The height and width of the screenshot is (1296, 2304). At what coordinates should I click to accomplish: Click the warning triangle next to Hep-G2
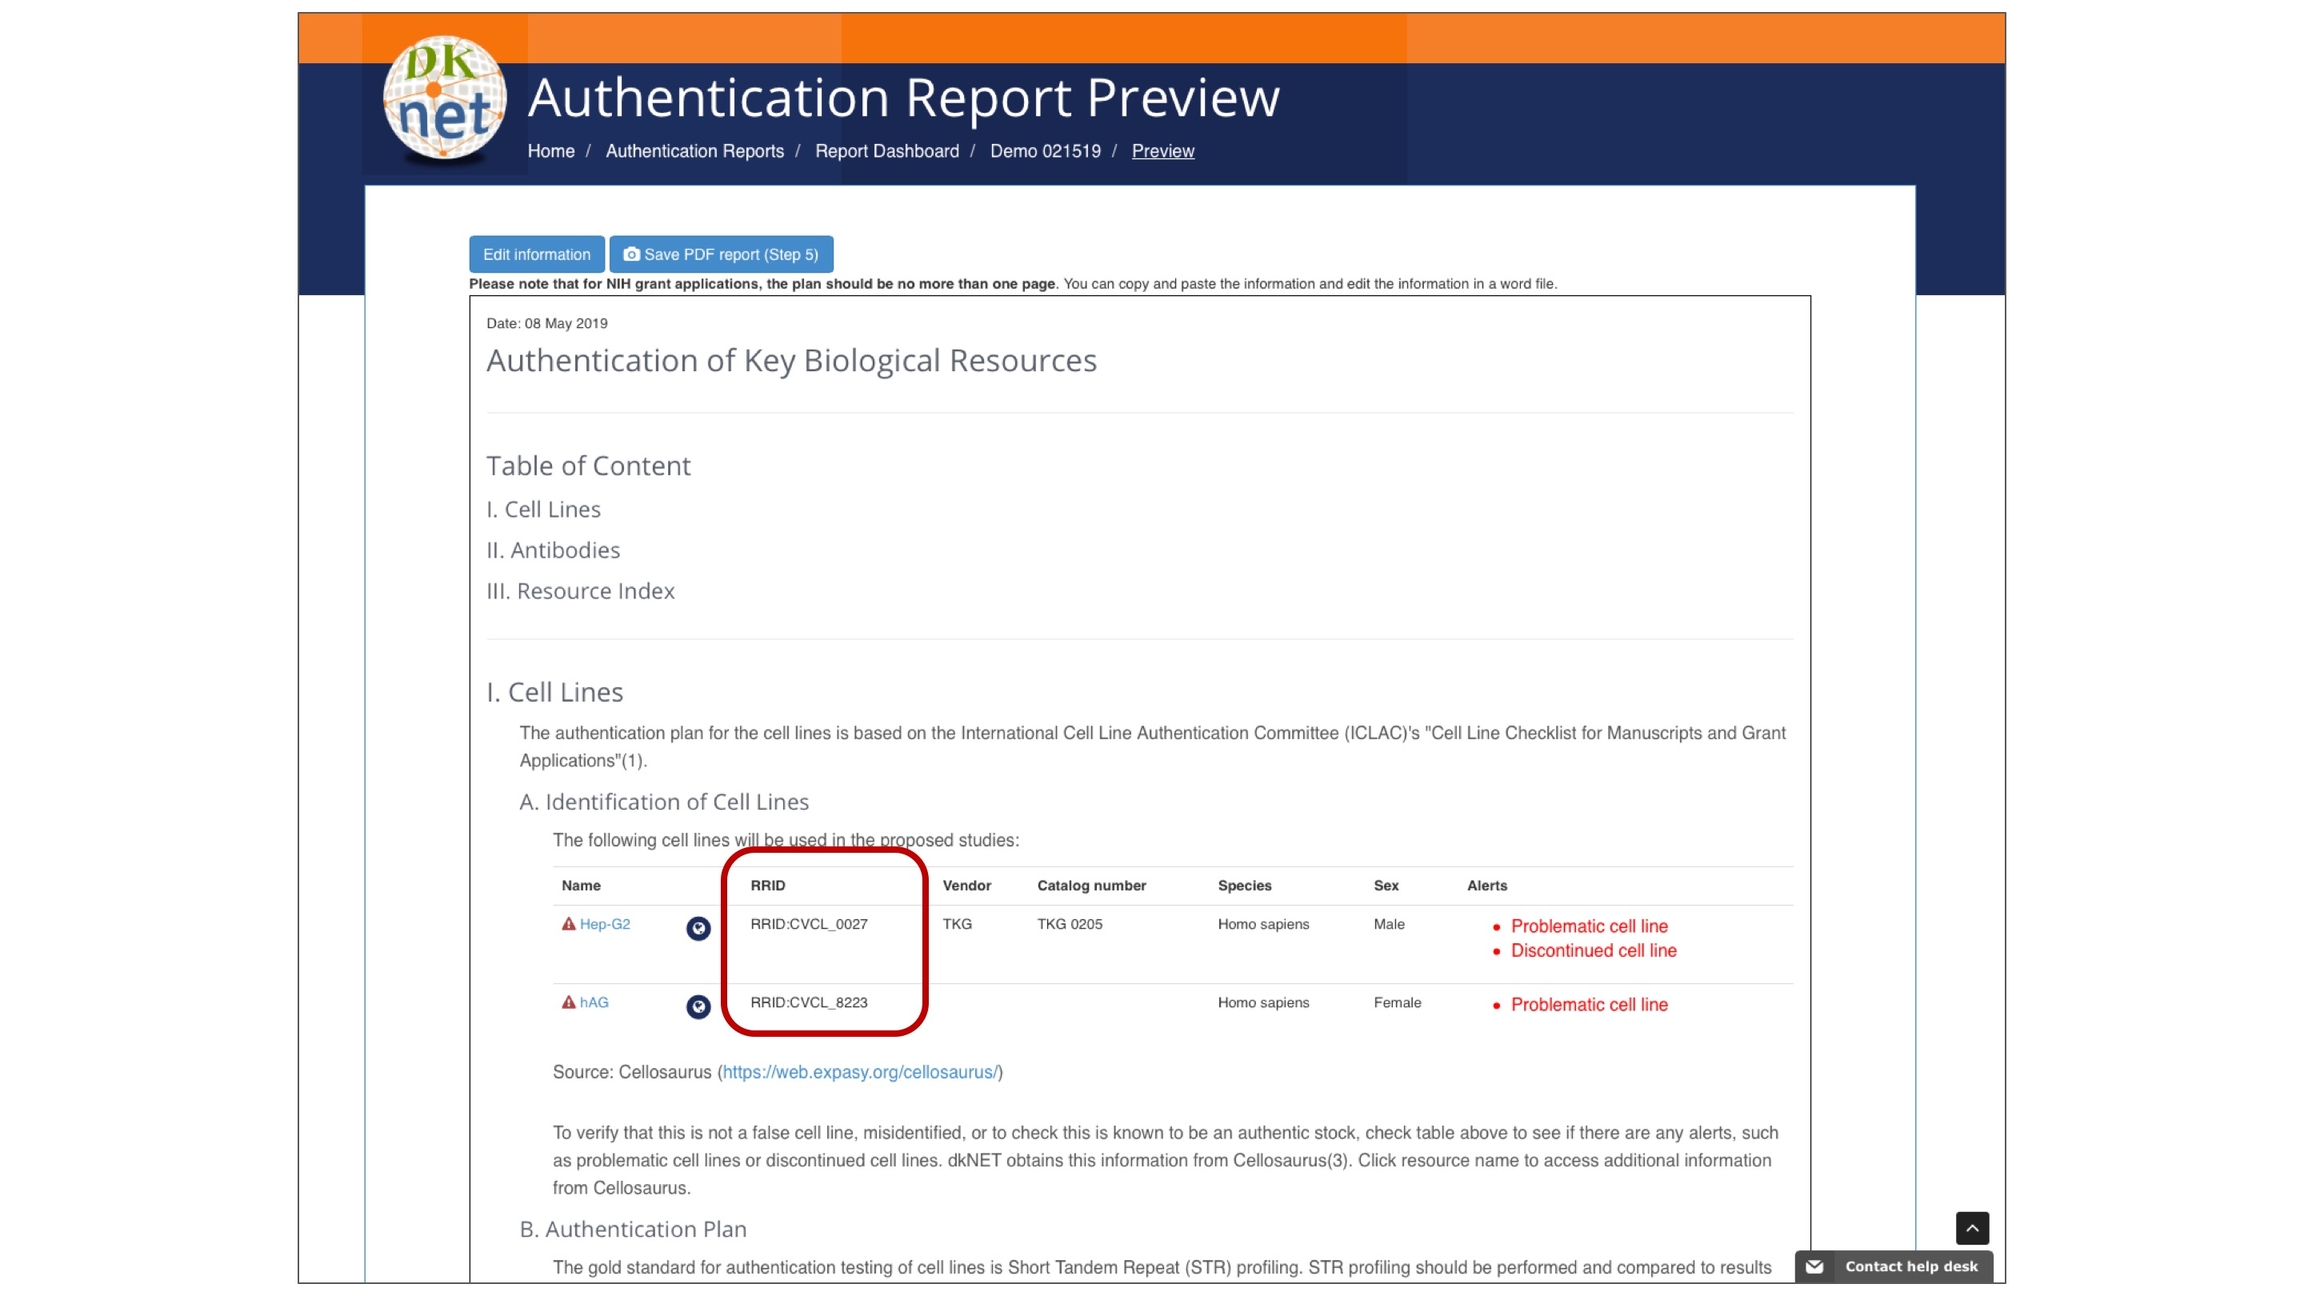568,924
